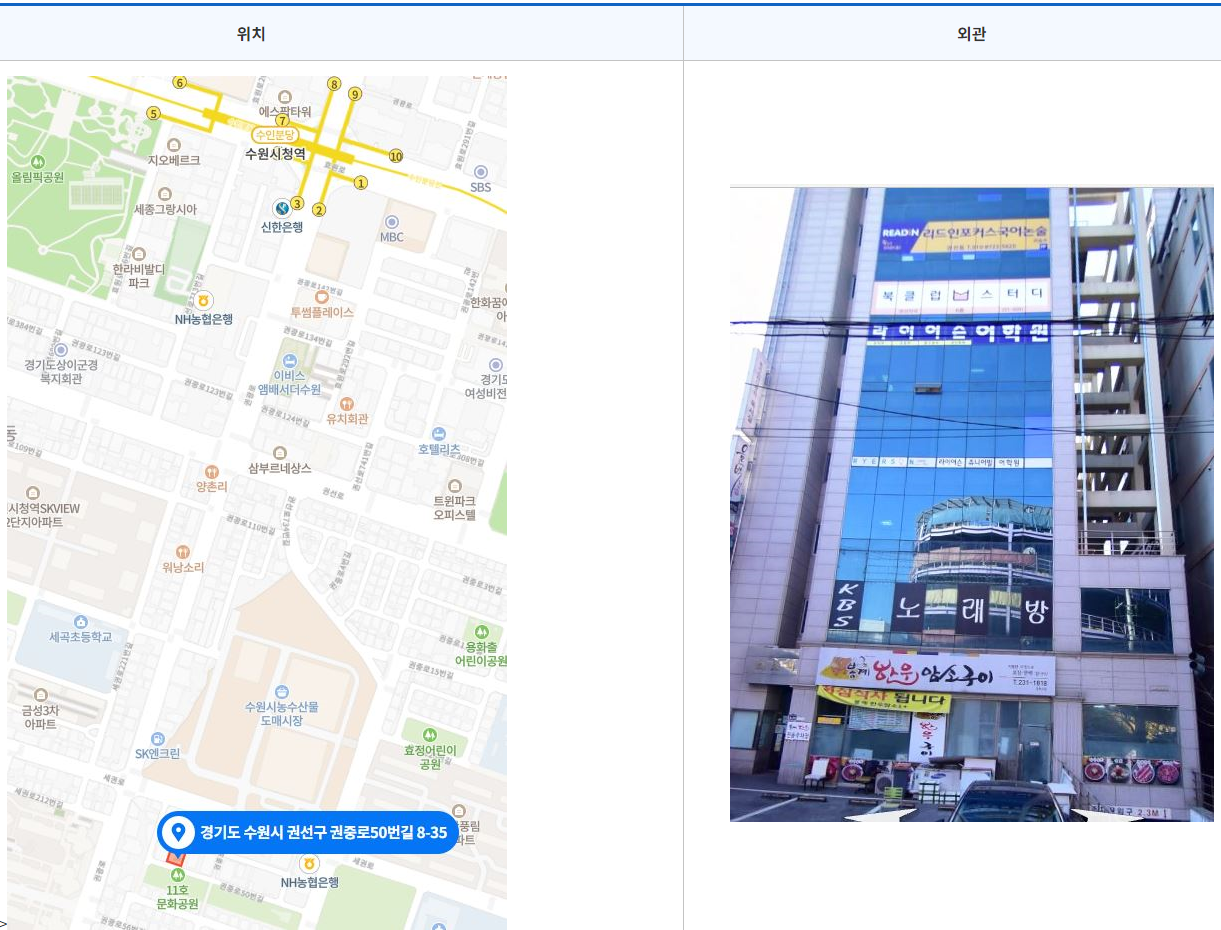Click subway exit number 1 marker
Viewport: 1221px width, 930px height.
tap(361, 183)
